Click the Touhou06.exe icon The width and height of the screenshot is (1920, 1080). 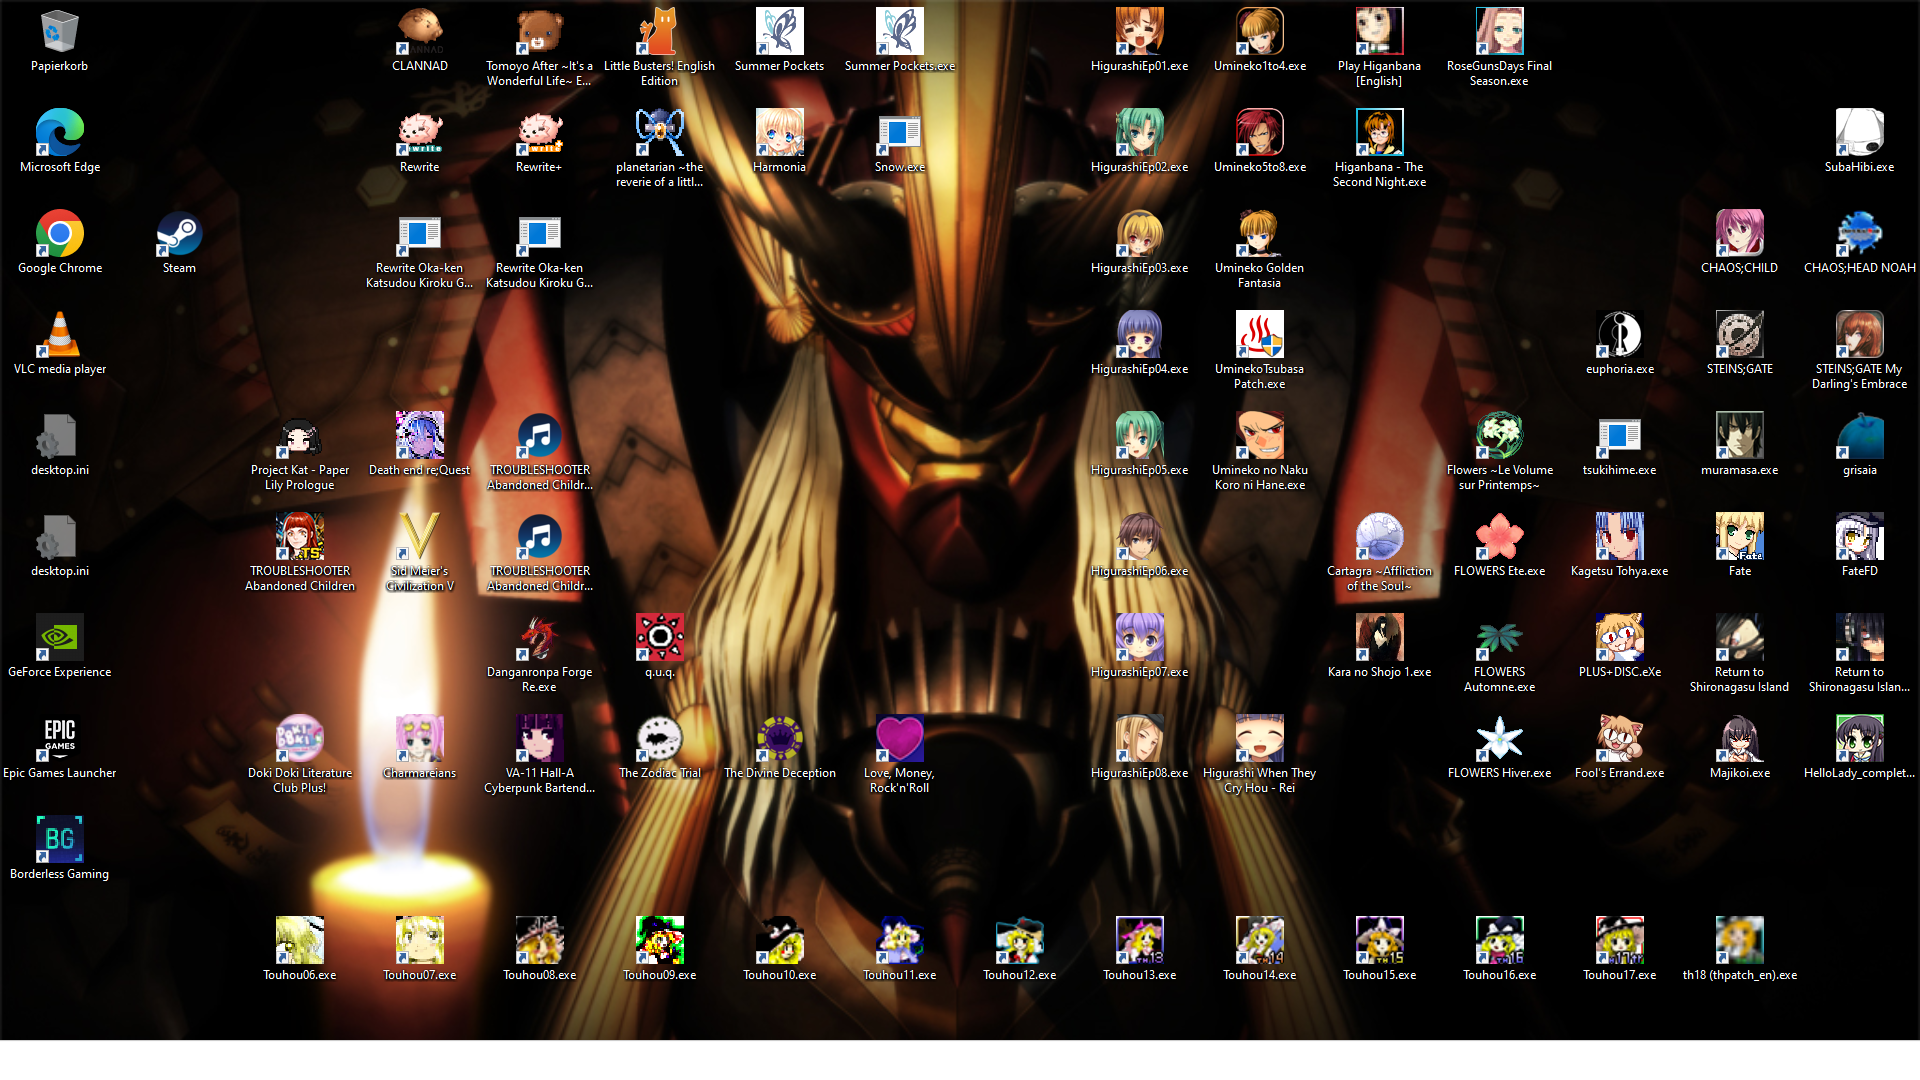299,941
